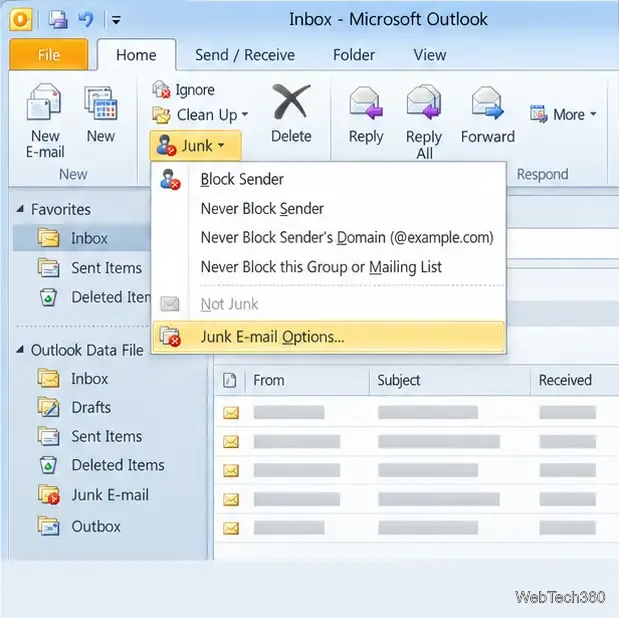
Task: Click the Not Junk menu entry
Action: [328, 304]
